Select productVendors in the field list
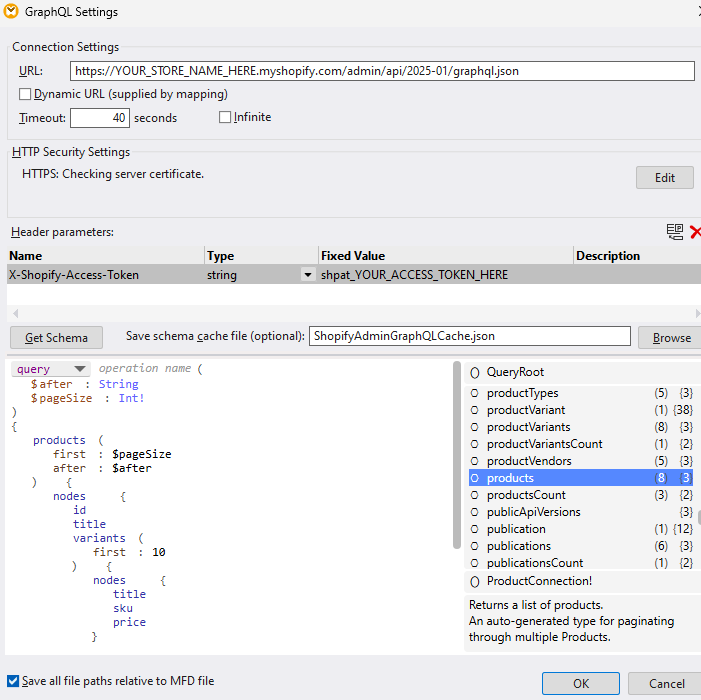 529,461
